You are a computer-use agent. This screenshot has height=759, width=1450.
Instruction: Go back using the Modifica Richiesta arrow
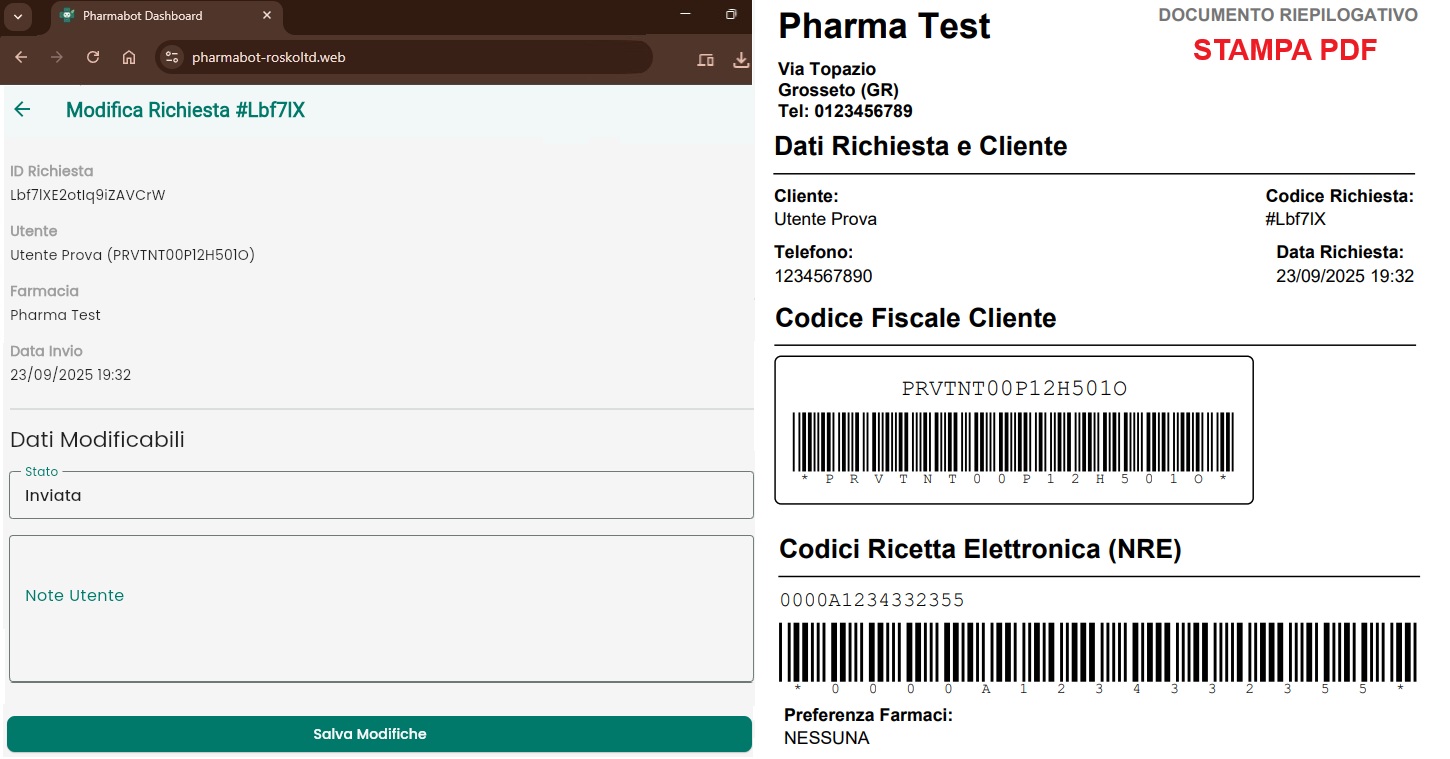click(22, 110)
